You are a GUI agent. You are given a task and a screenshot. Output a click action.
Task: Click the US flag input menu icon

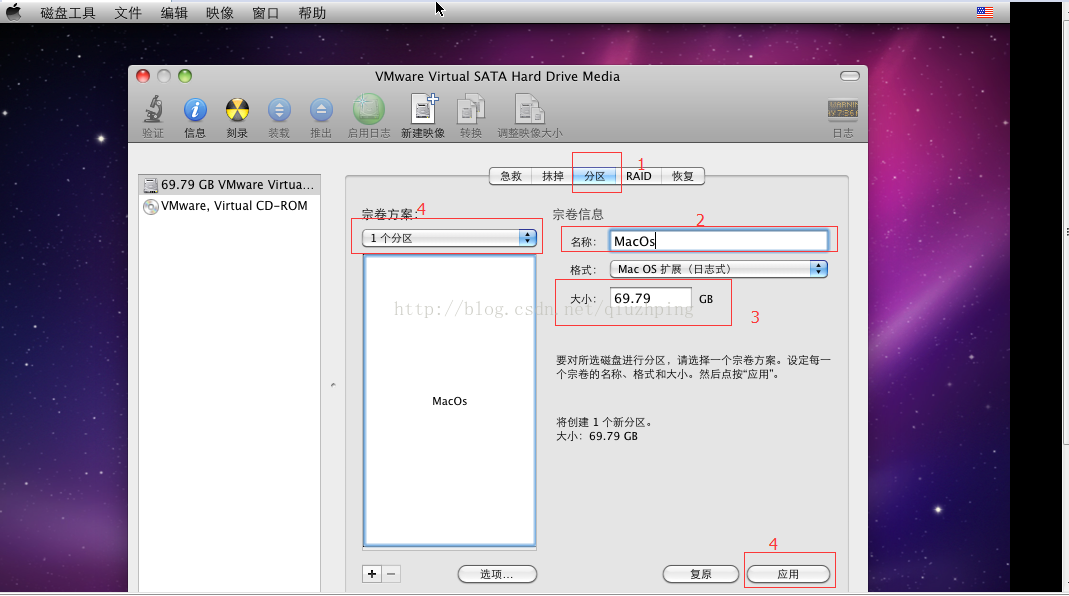click(984, 12)
